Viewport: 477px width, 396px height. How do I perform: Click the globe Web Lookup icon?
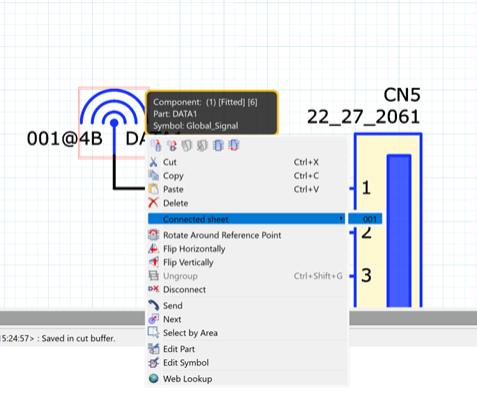(x=153, y=379)
